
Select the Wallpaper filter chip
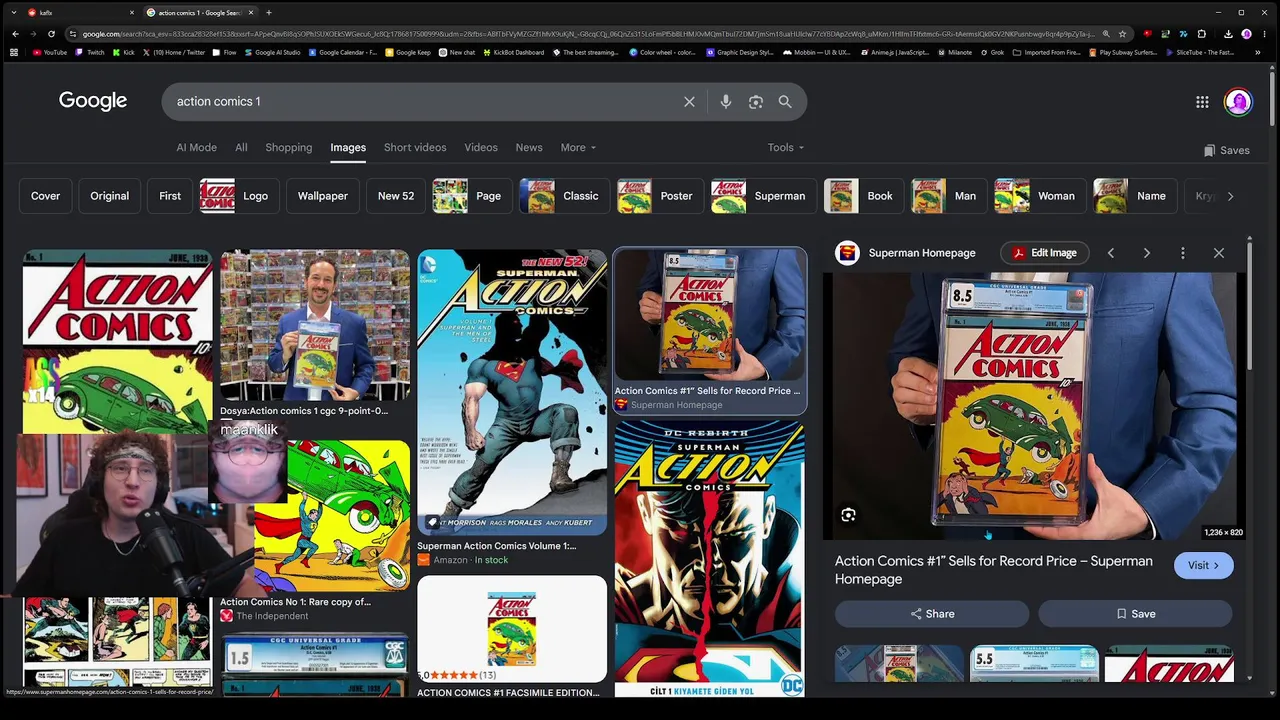click(x=322, y=196)
